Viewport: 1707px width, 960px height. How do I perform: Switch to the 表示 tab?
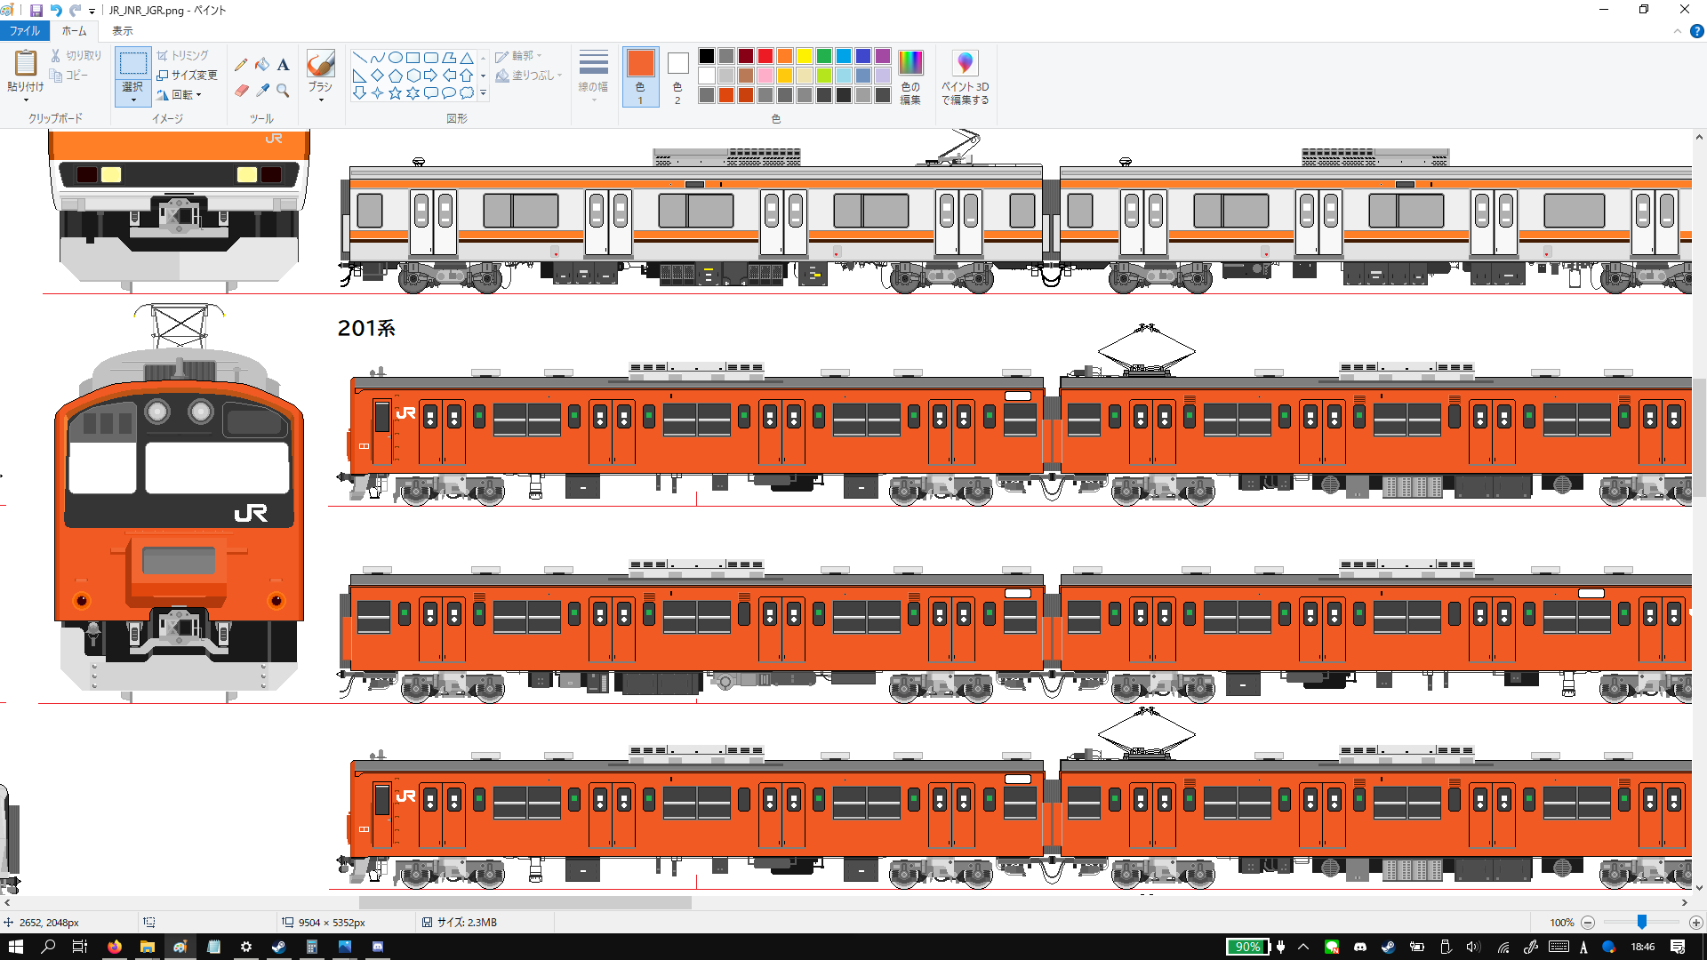click(122, 31)
